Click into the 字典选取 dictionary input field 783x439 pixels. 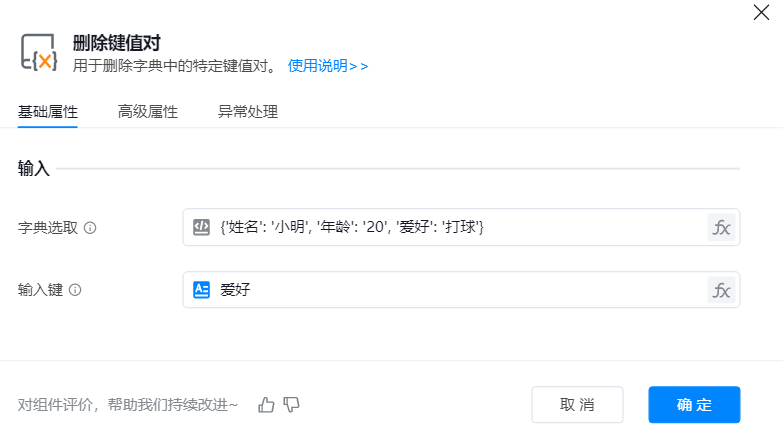[450, 227]
